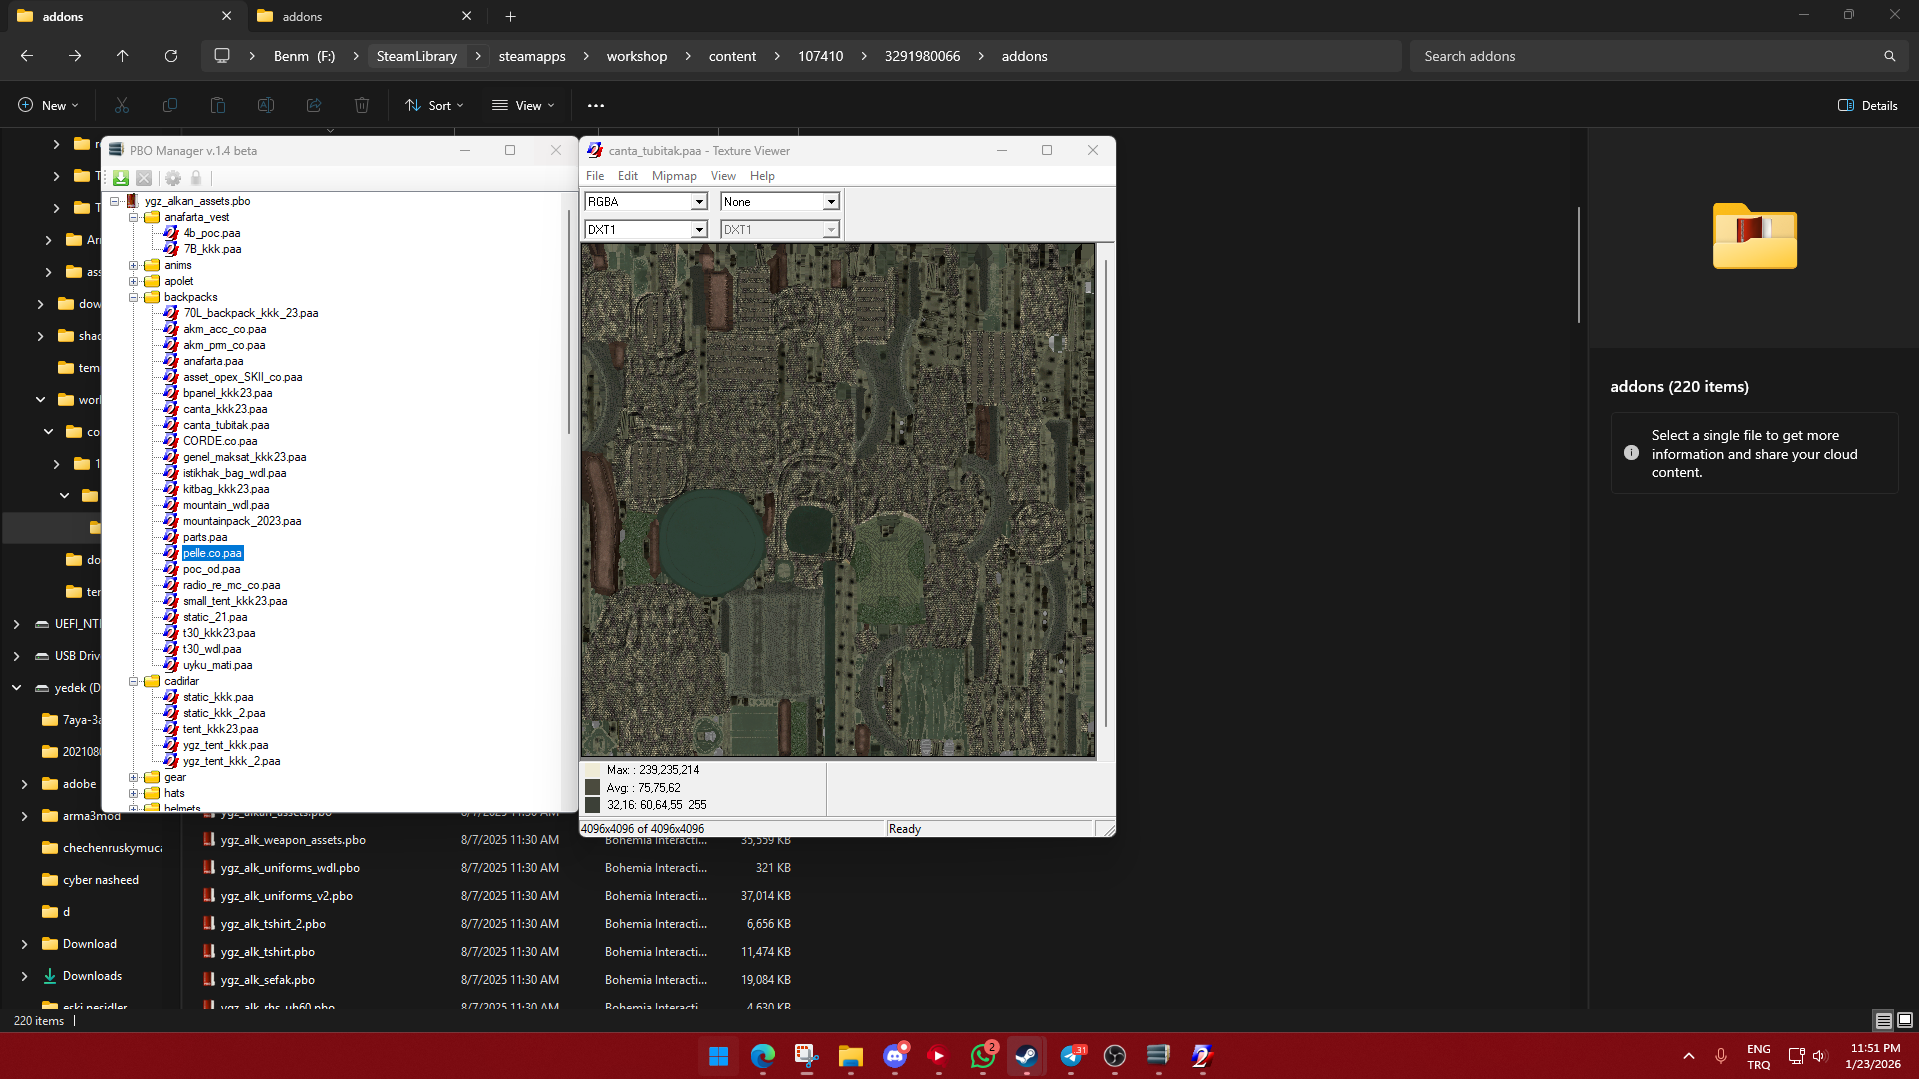Open the Sort dropdown in Explorer
1919x1079 pixels.
pos(434,105)
